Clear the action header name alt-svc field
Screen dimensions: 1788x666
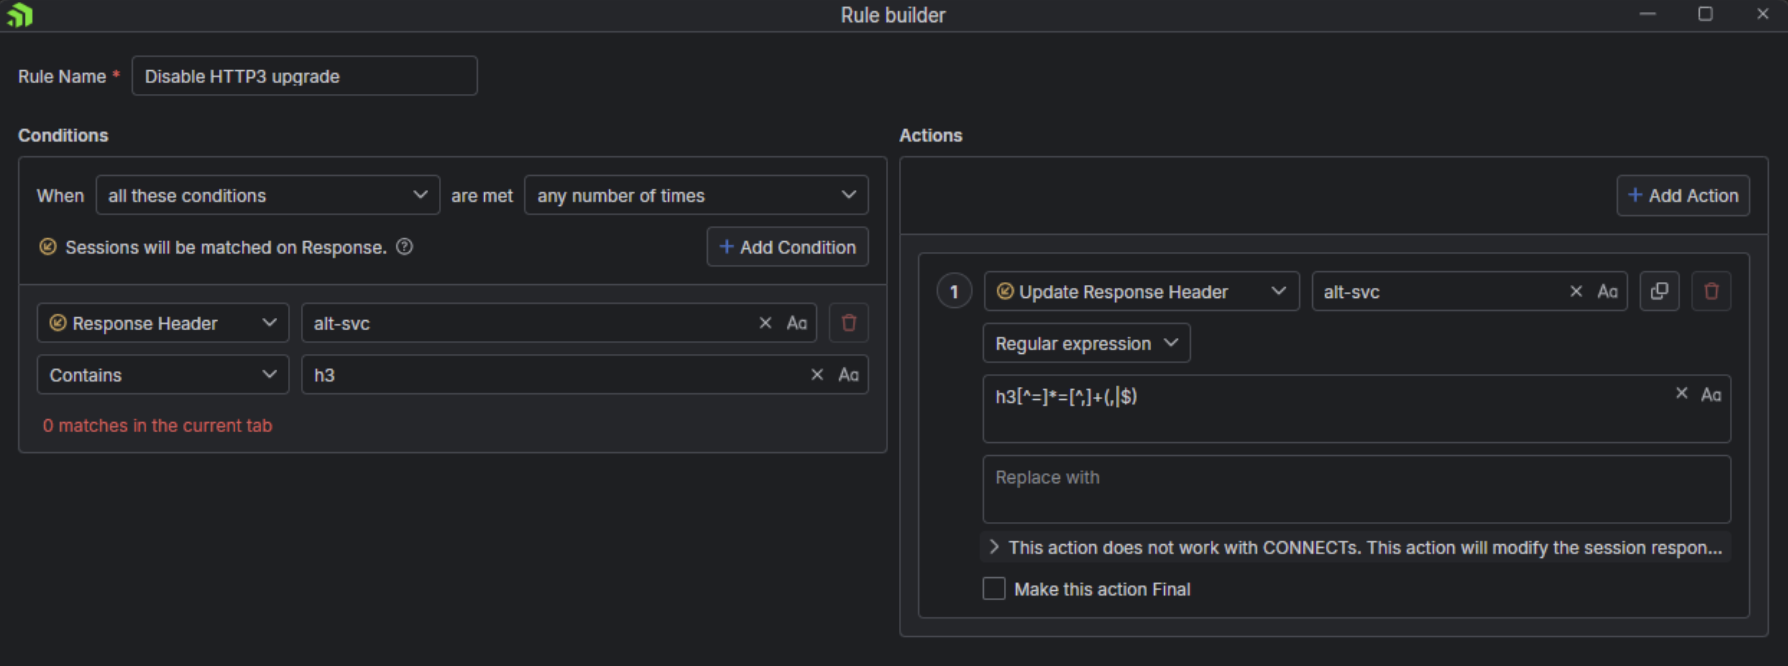tap(1576, 291)
